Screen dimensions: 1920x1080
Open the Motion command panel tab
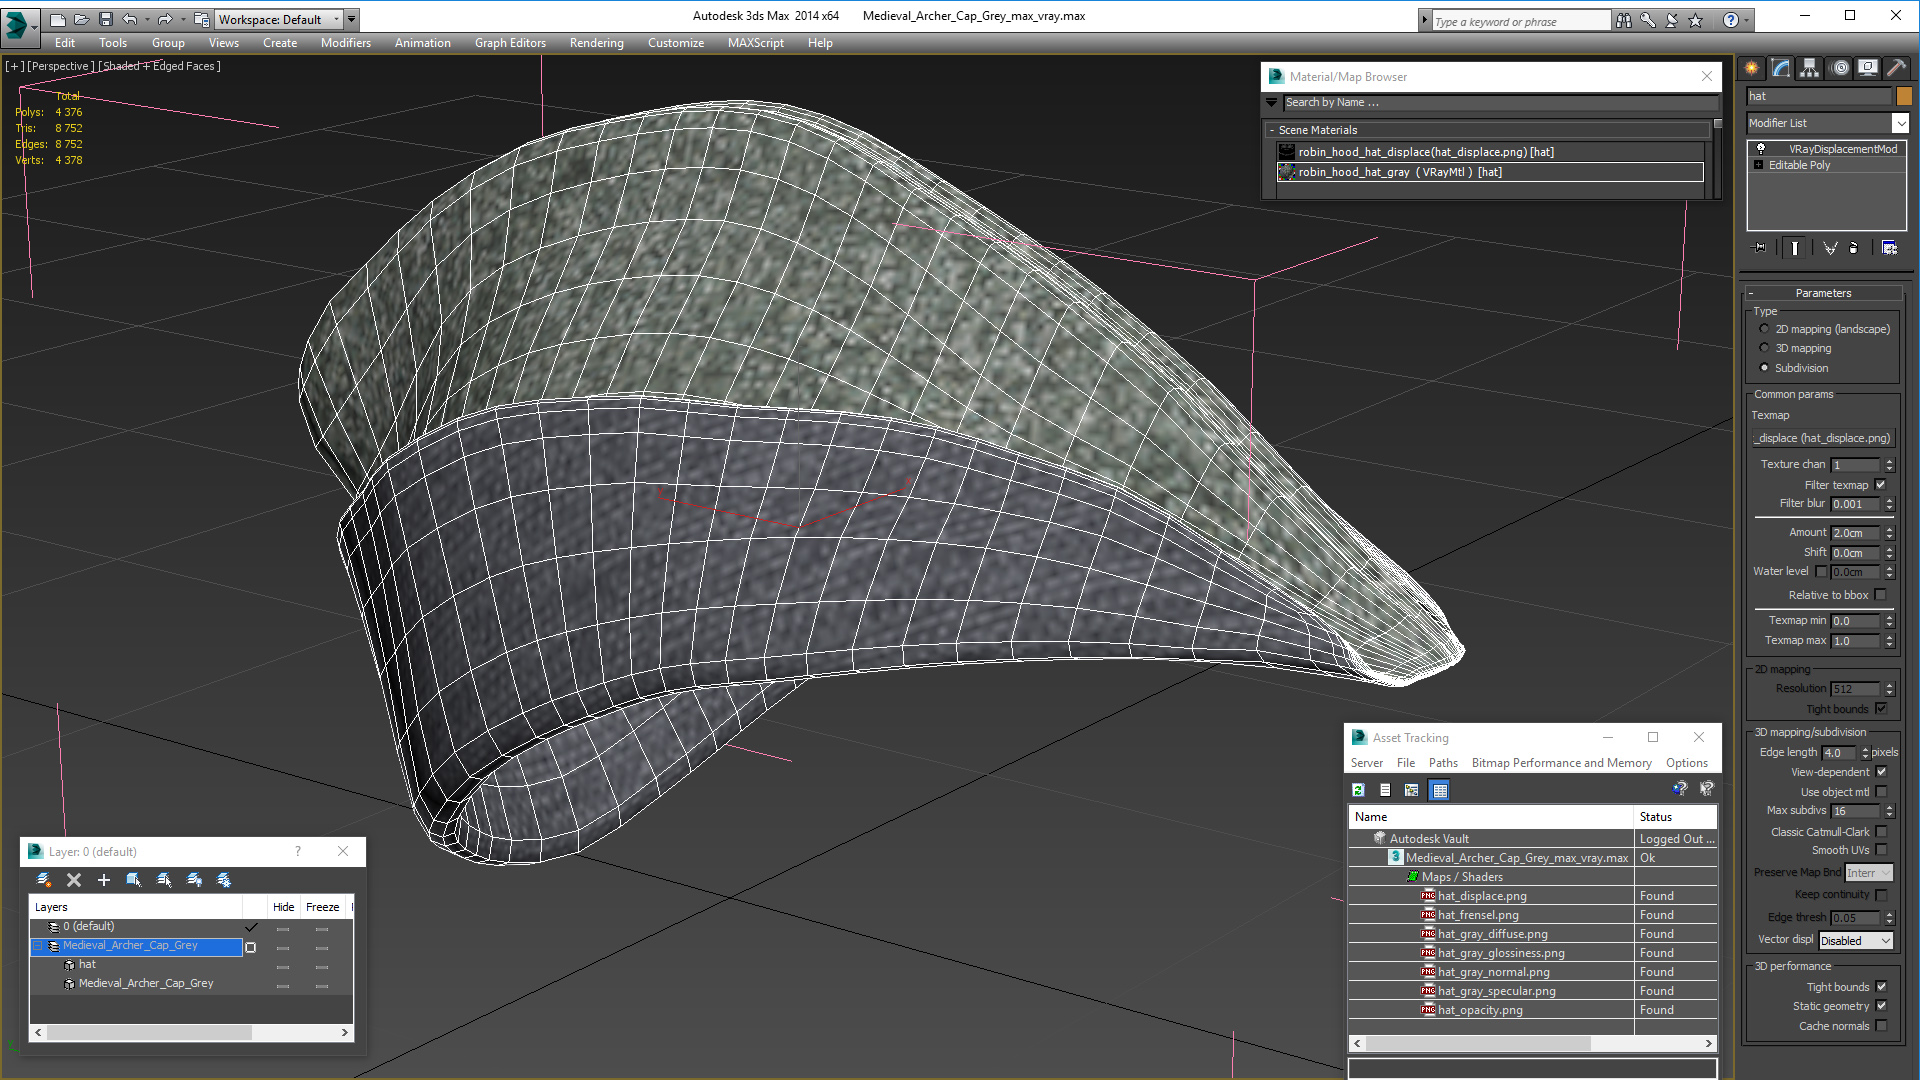(x=1840, y=68)
